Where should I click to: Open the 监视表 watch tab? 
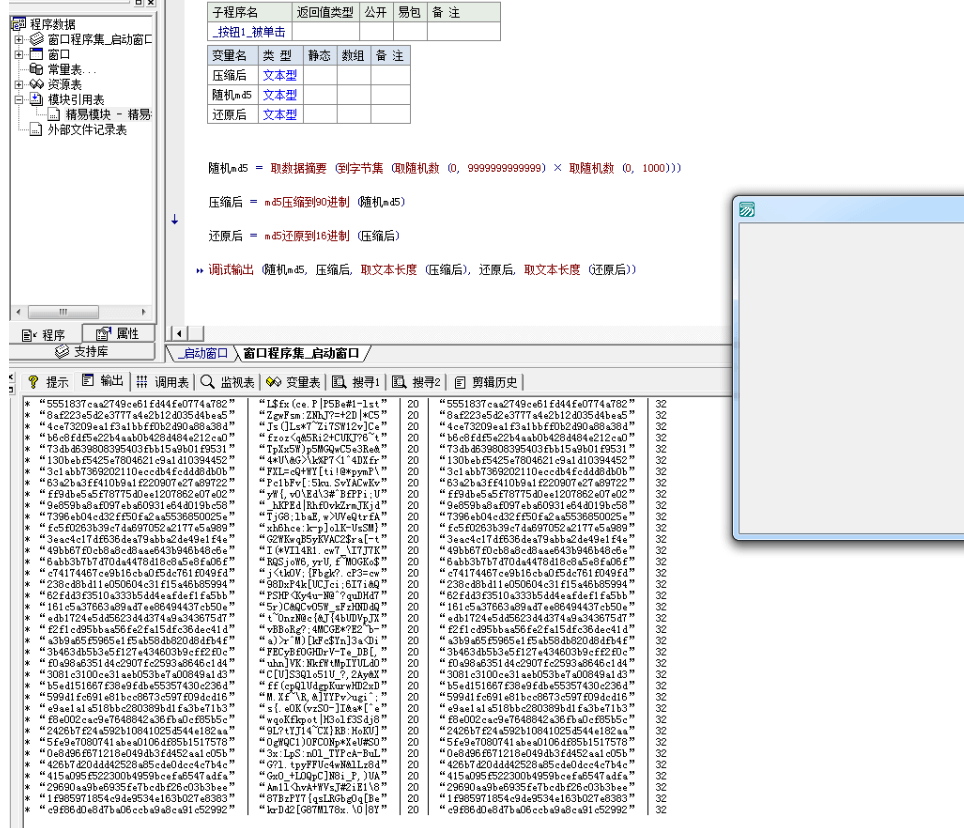point(228,381)
